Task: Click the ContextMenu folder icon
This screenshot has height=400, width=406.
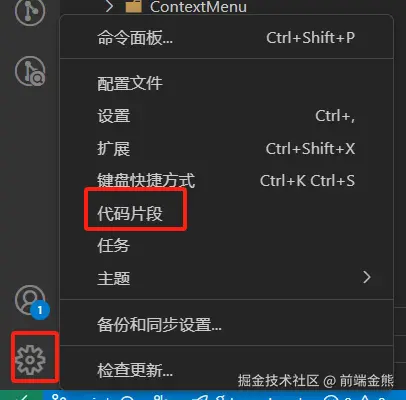Action: click(x=134, y=6)
